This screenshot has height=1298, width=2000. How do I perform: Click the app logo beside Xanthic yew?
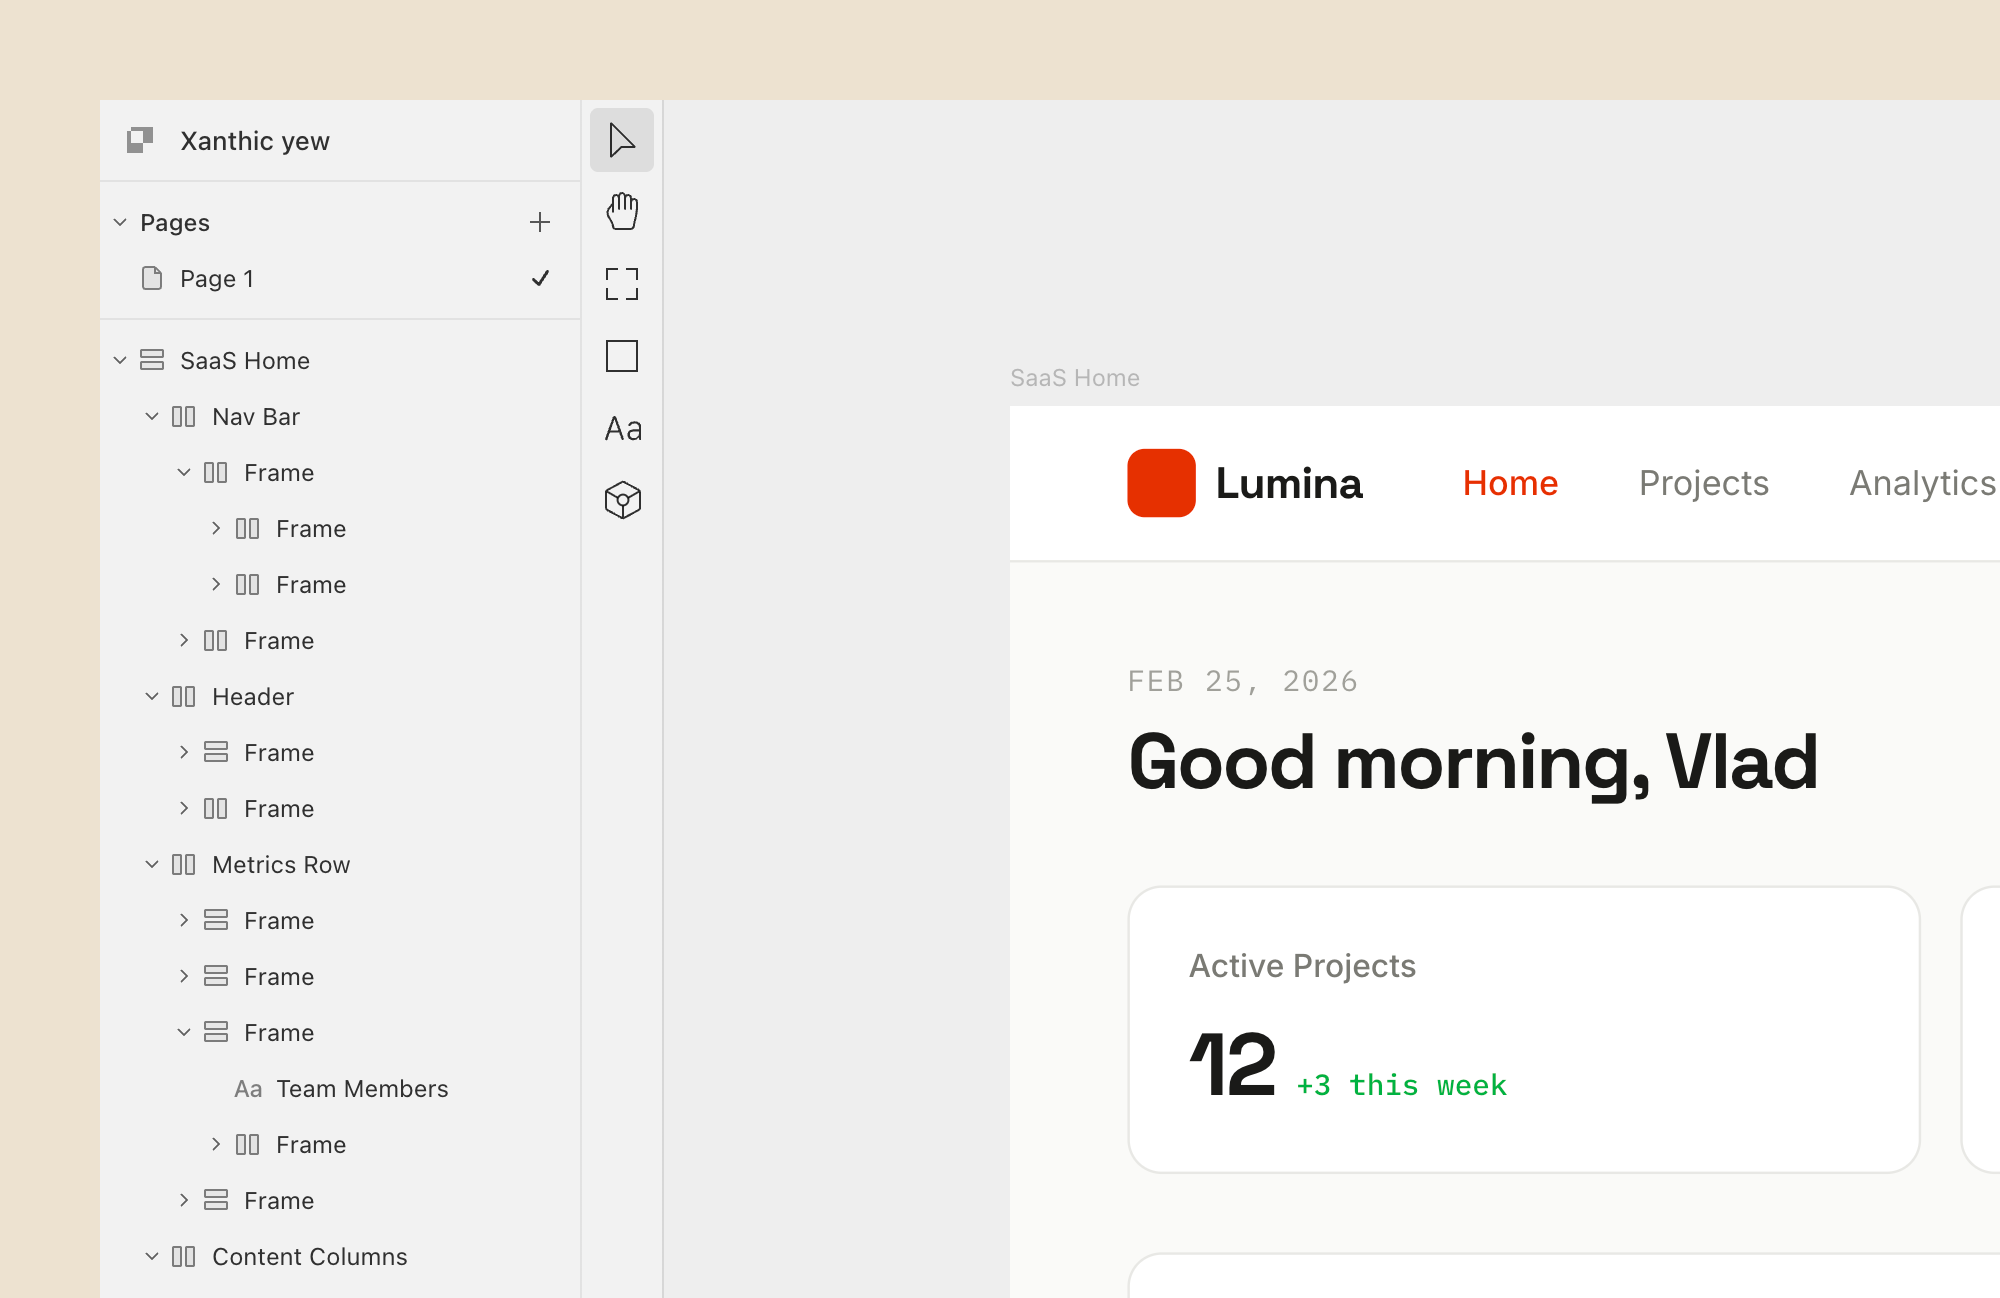pos(140,140)
